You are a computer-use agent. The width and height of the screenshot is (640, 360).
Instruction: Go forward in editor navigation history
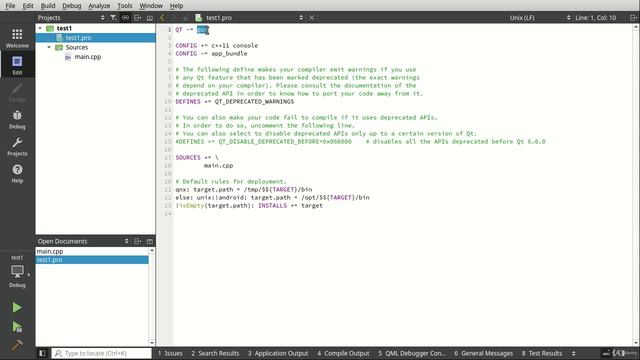[173, 18]
